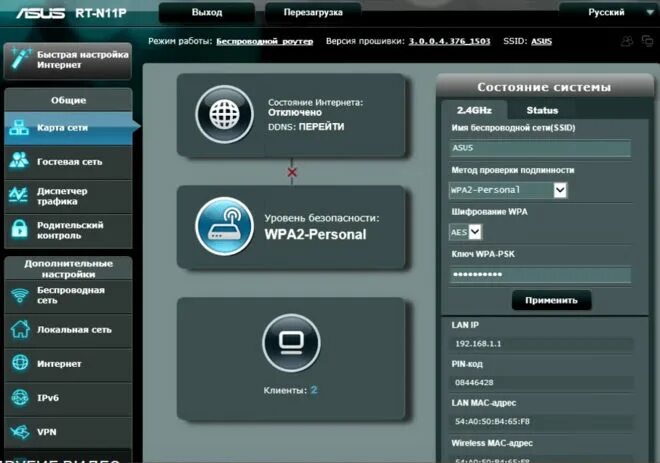Click the clients computer monitor icon

(x=291, y=343)
